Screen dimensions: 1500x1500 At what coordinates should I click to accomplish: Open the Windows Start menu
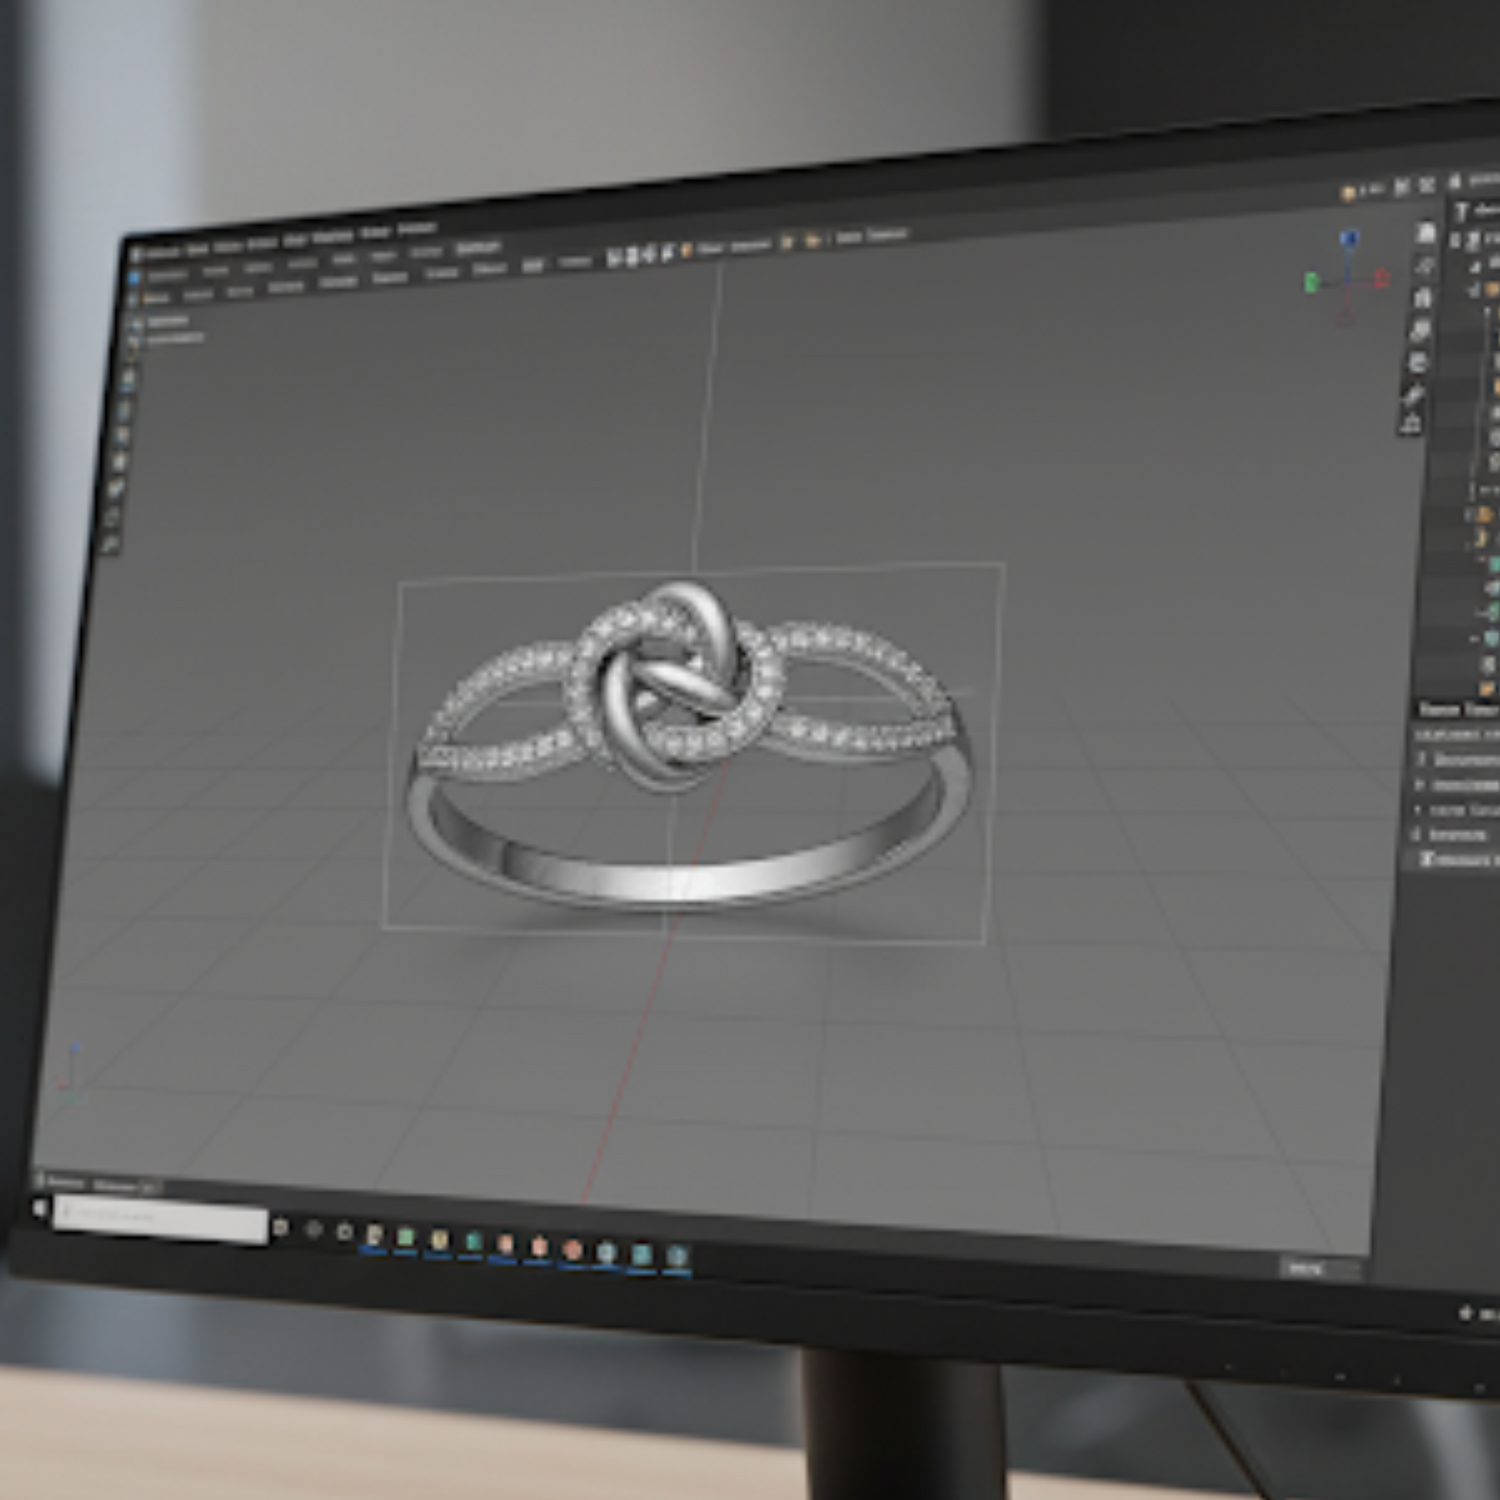pos(41,1209)
